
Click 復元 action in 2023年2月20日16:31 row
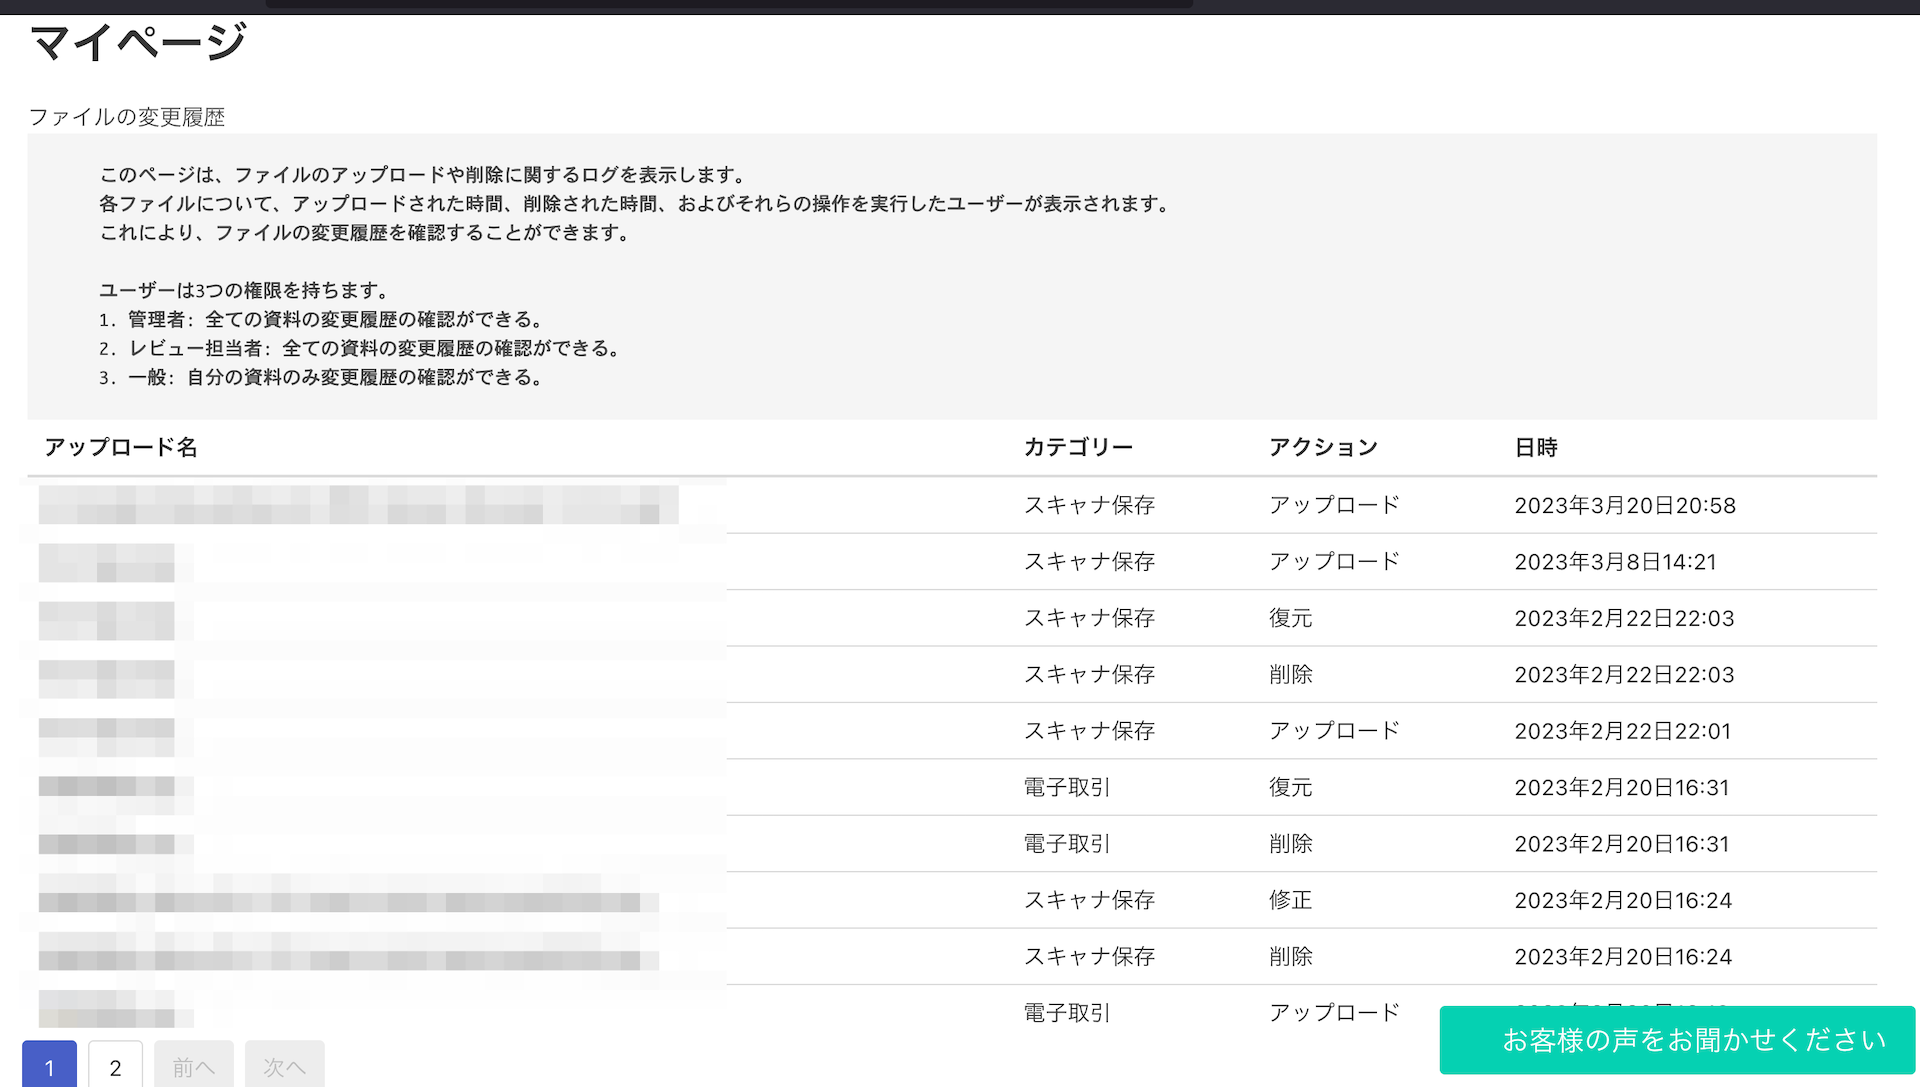(1290, 788)
